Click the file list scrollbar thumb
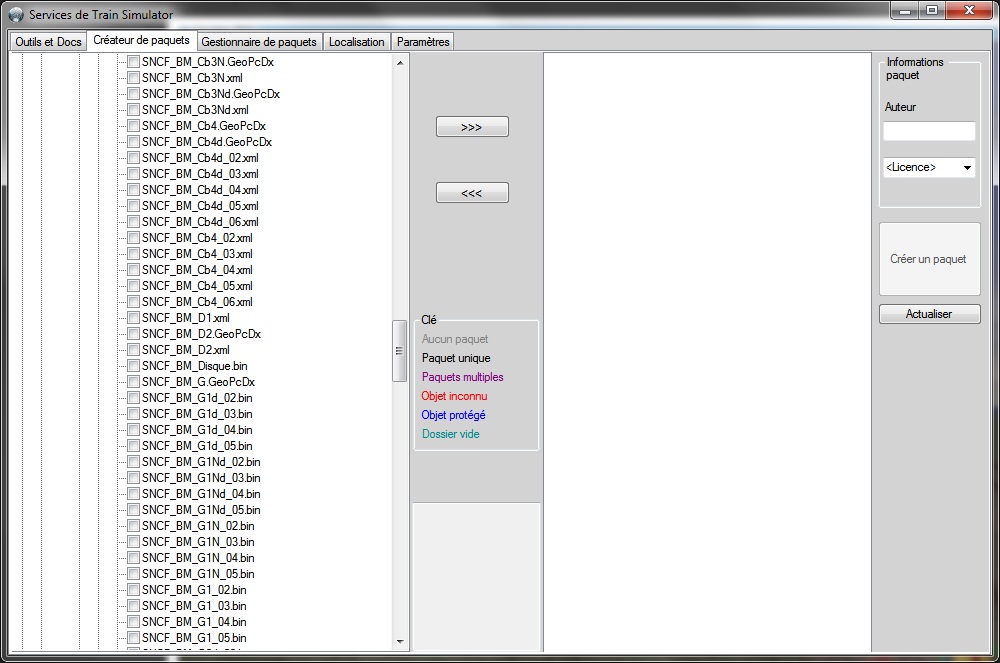This screenshot has height=663, width=1000. pyautogui.click(x=399, y=351)
